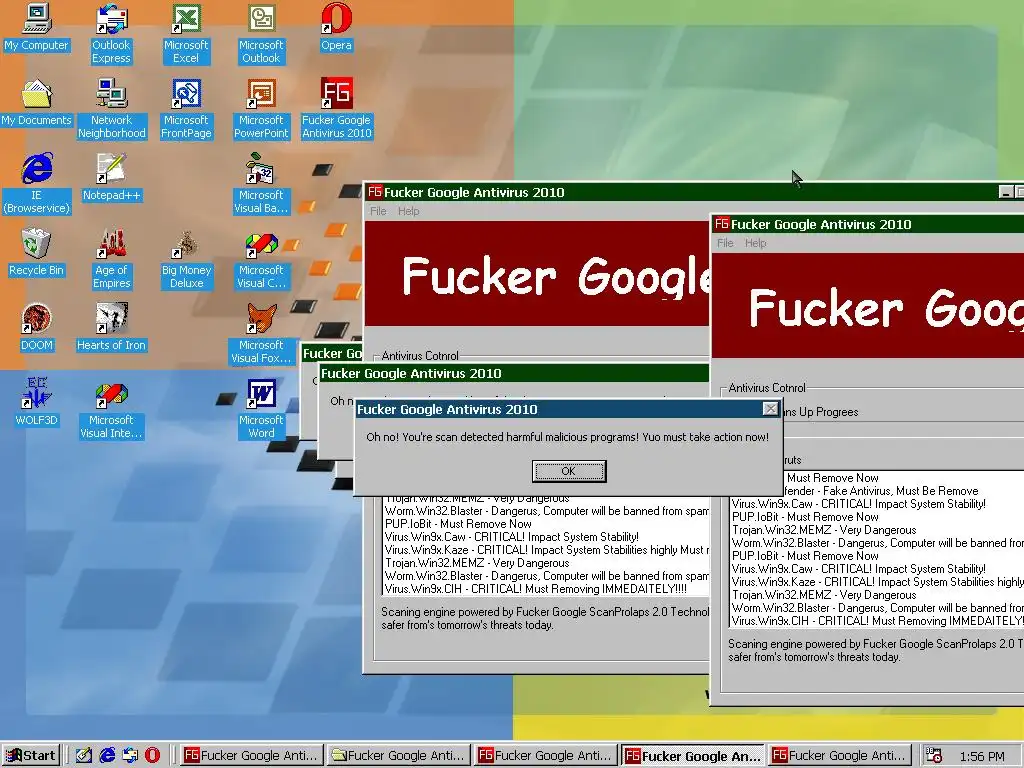Select Virus.Win9x.CIH row in right window list
Viewport: 1024px width, 768px height.
click(877, 621)
